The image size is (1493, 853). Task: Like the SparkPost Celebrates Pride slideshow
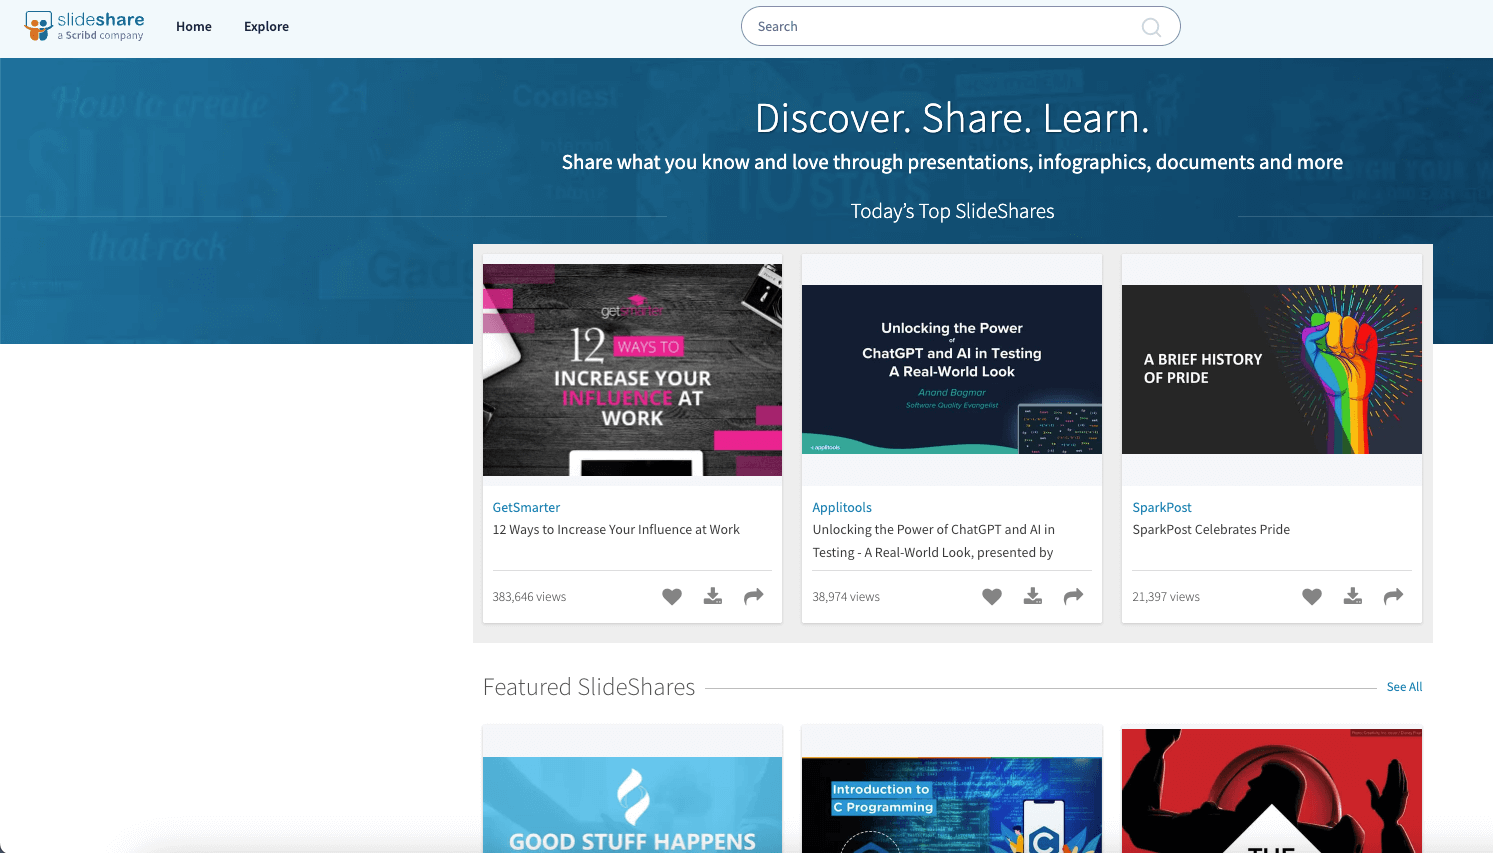click(x=1312, y=597)
